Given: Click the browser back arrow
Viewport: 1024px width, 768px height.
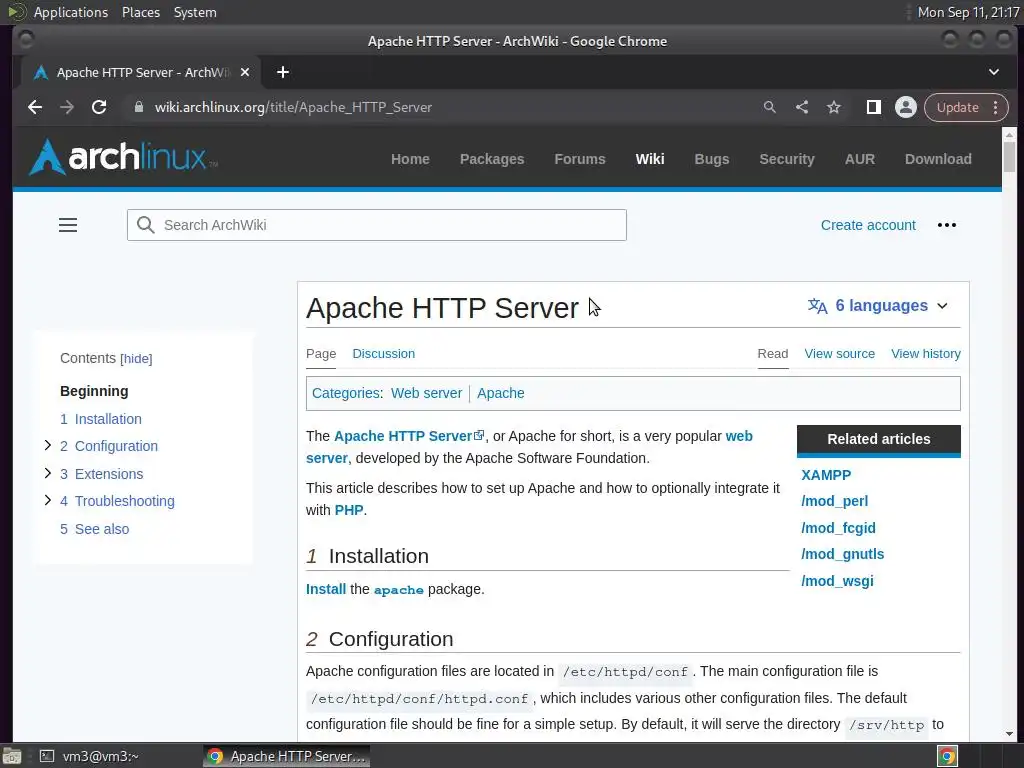Looking at the screenshot, I should (35, 107).
